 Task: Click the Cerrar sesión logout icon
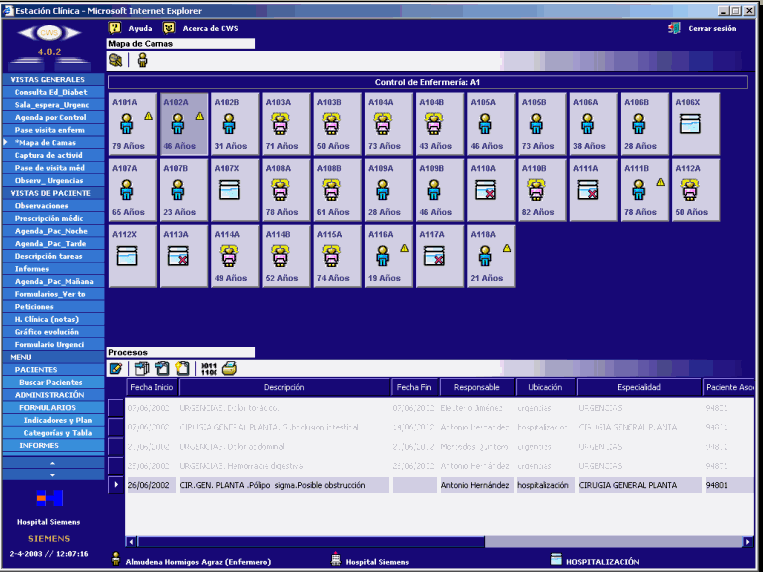(675, 28)
